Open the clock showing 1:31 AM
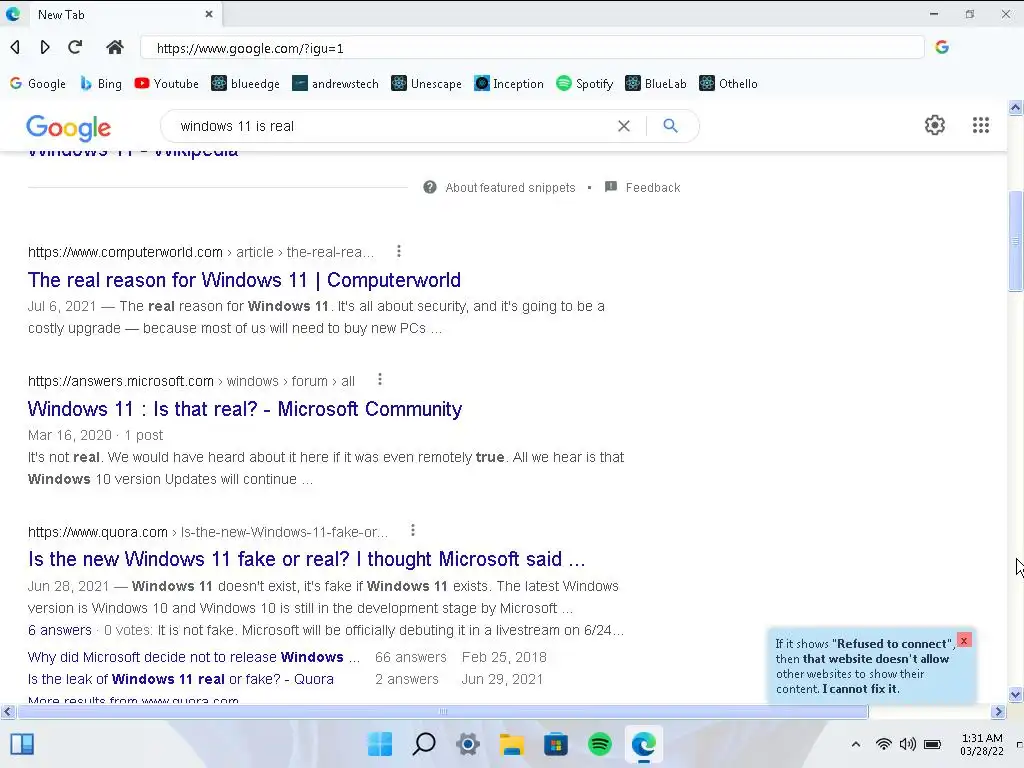 [982, 744]
